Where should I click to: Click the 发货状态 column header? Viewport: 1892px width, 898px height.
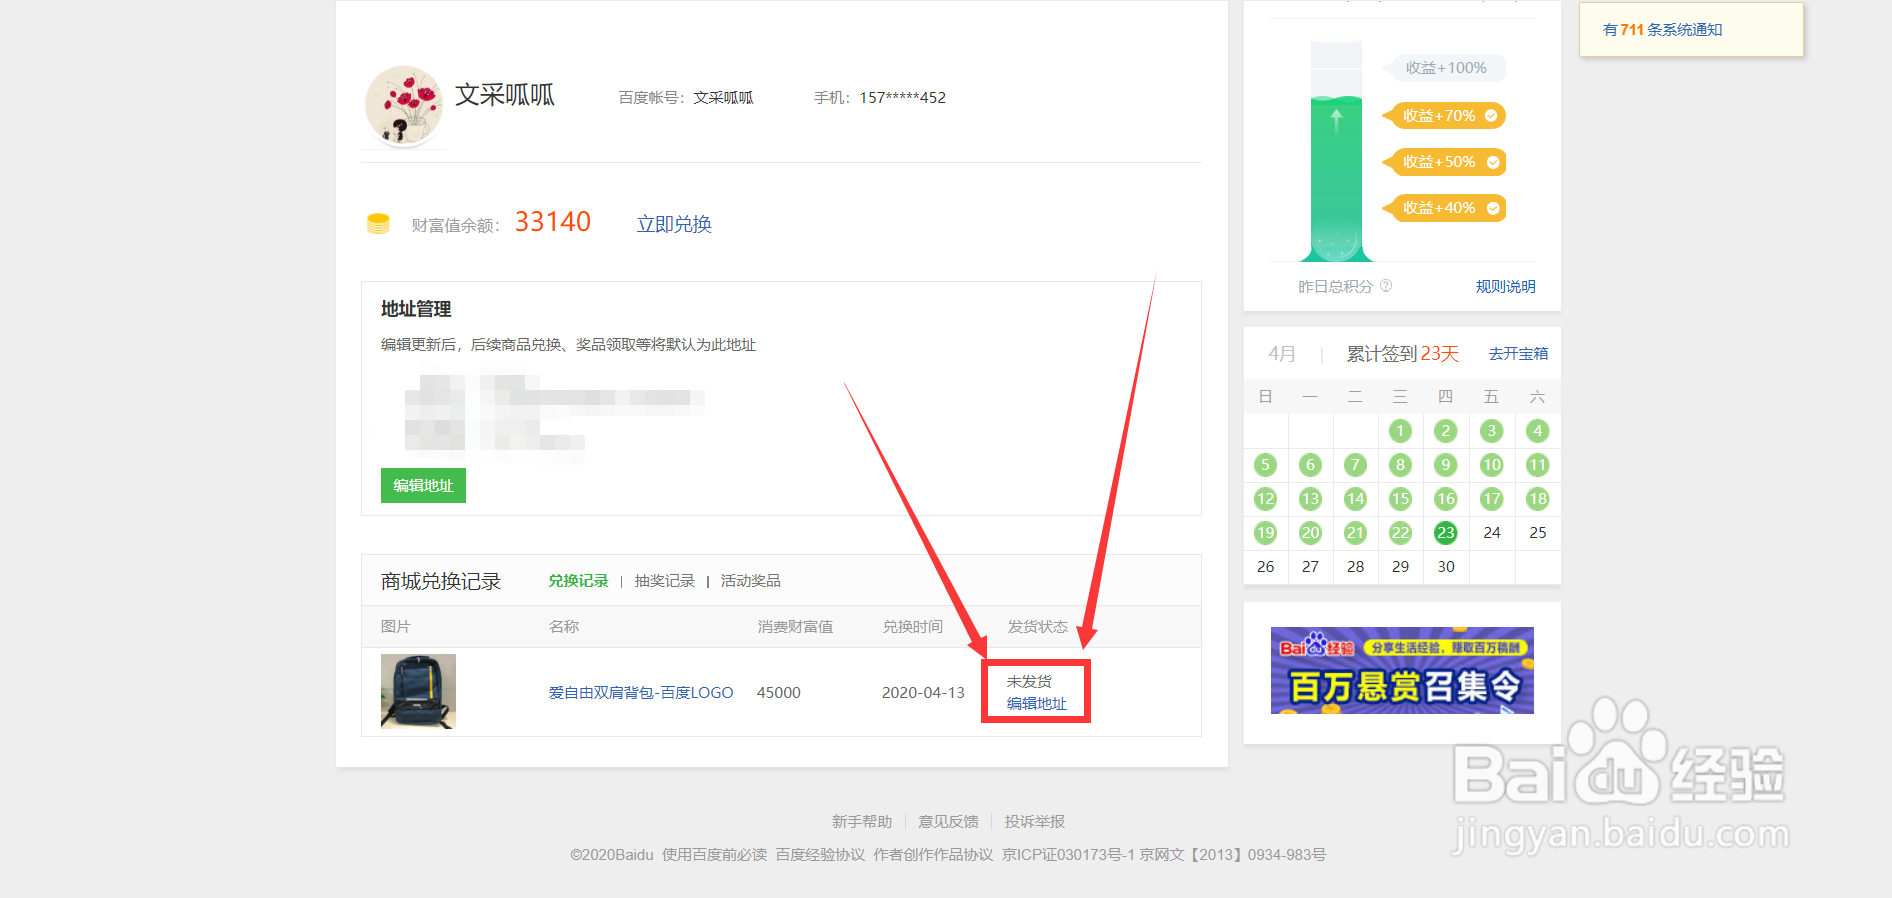pos(1038,627)
